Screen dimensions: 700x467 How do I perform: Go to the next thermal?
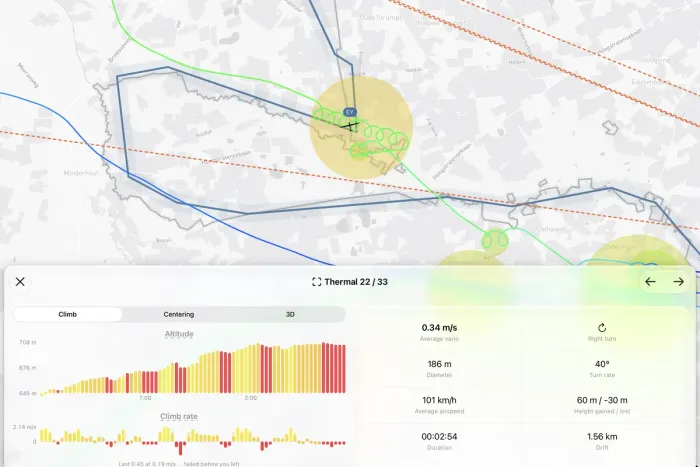point(679,282)
